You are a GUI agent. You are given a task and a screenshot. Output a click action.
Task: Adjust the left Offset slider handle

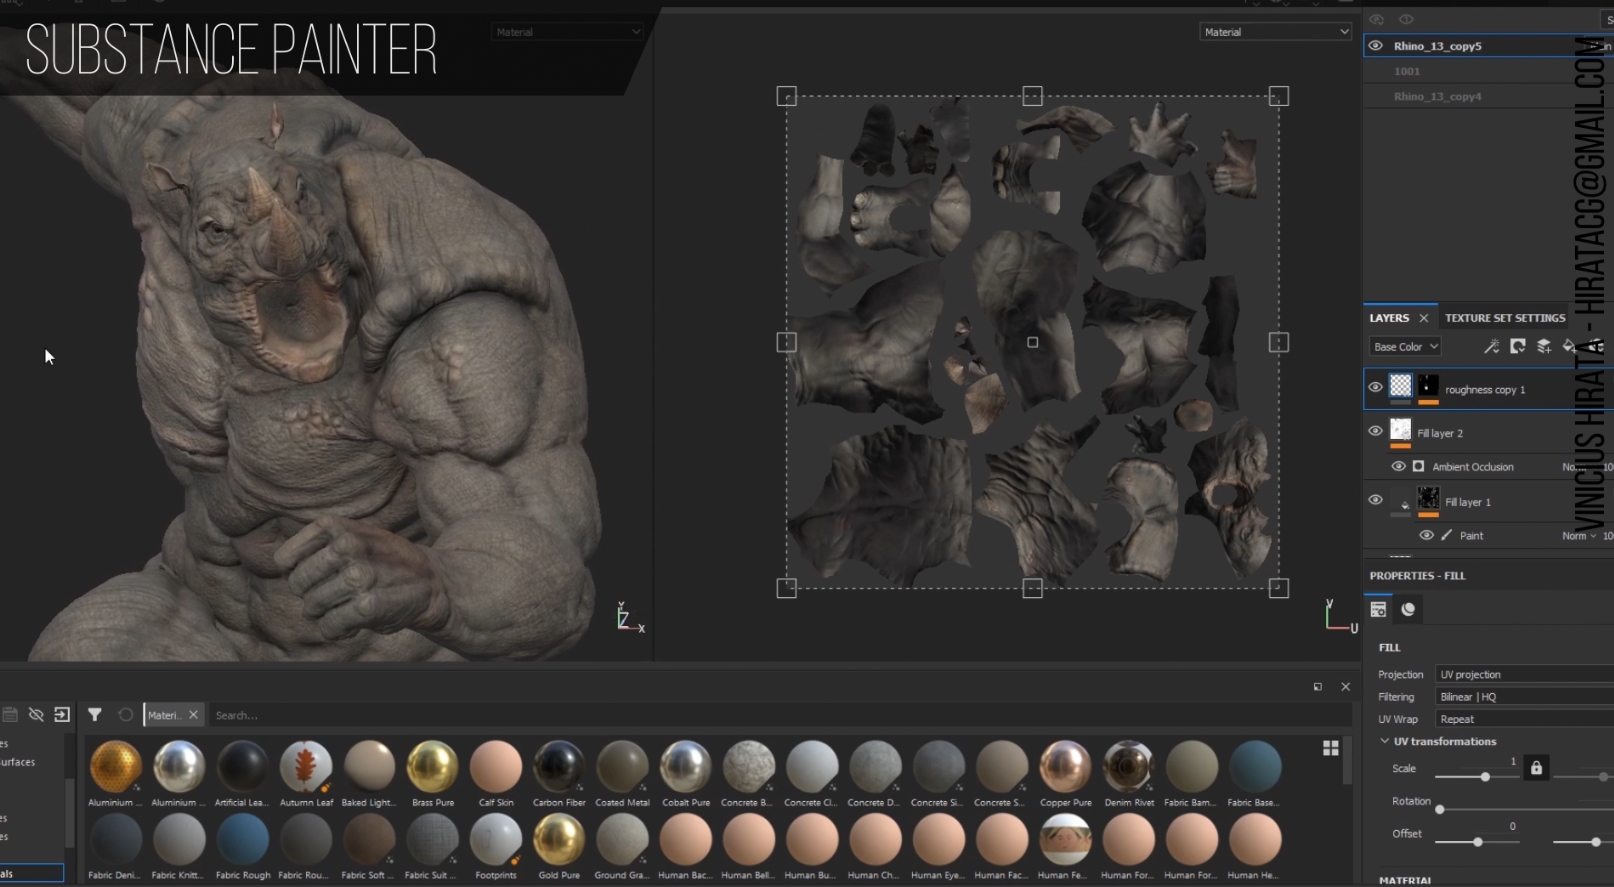pyautogui.click(x=1478, y=842)
